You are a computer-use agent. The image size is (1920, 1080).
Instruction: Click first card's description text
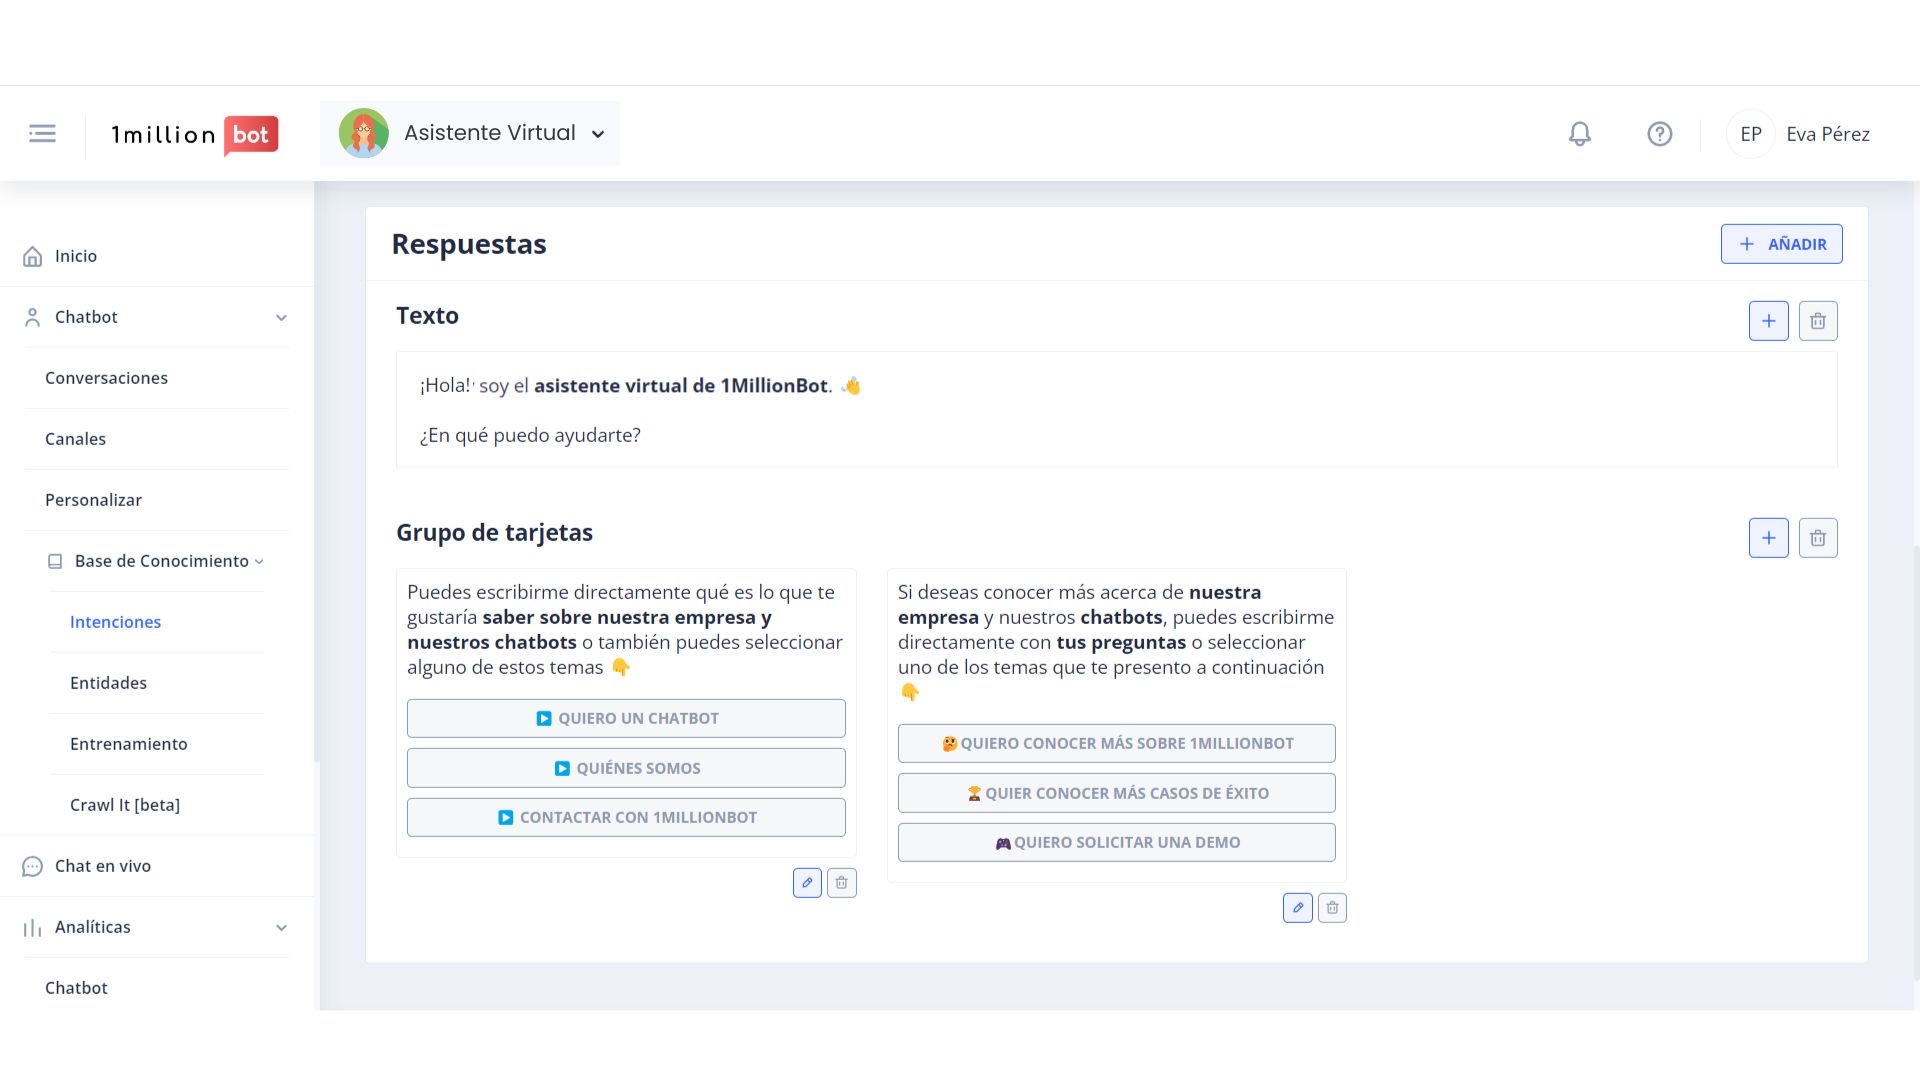(625, 630)
